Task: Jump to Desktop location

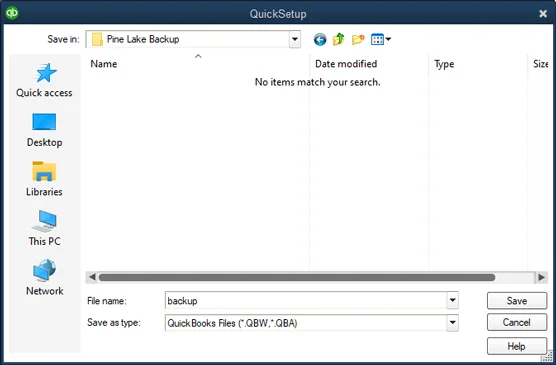Action: click(44, 130)
